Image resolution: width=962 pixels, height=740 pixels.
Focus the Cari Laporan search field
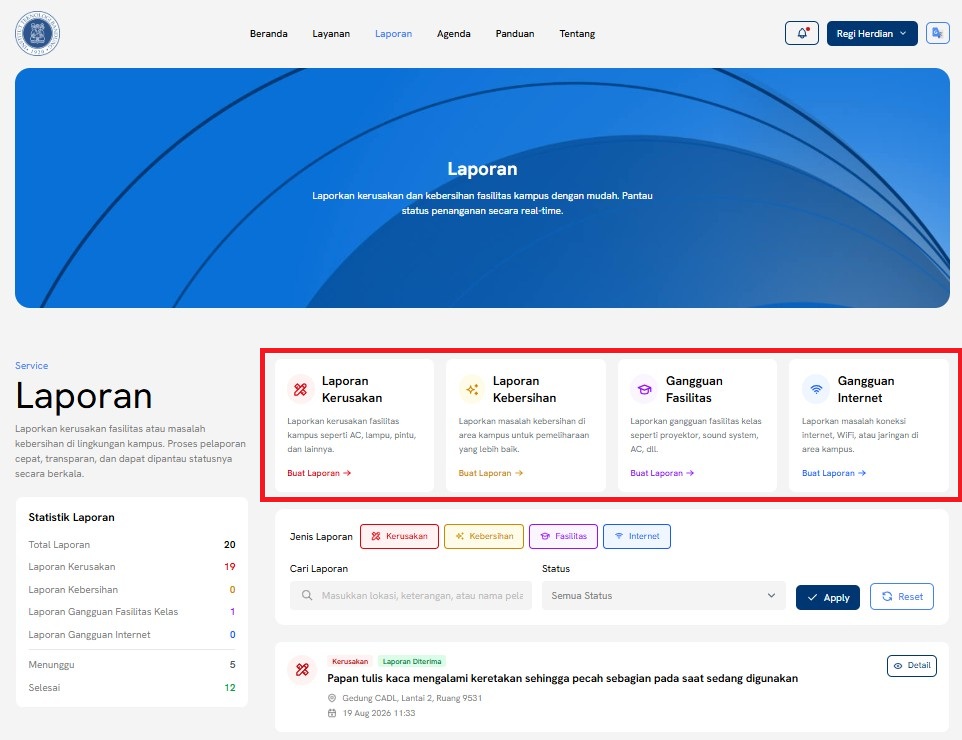point(411,595)
